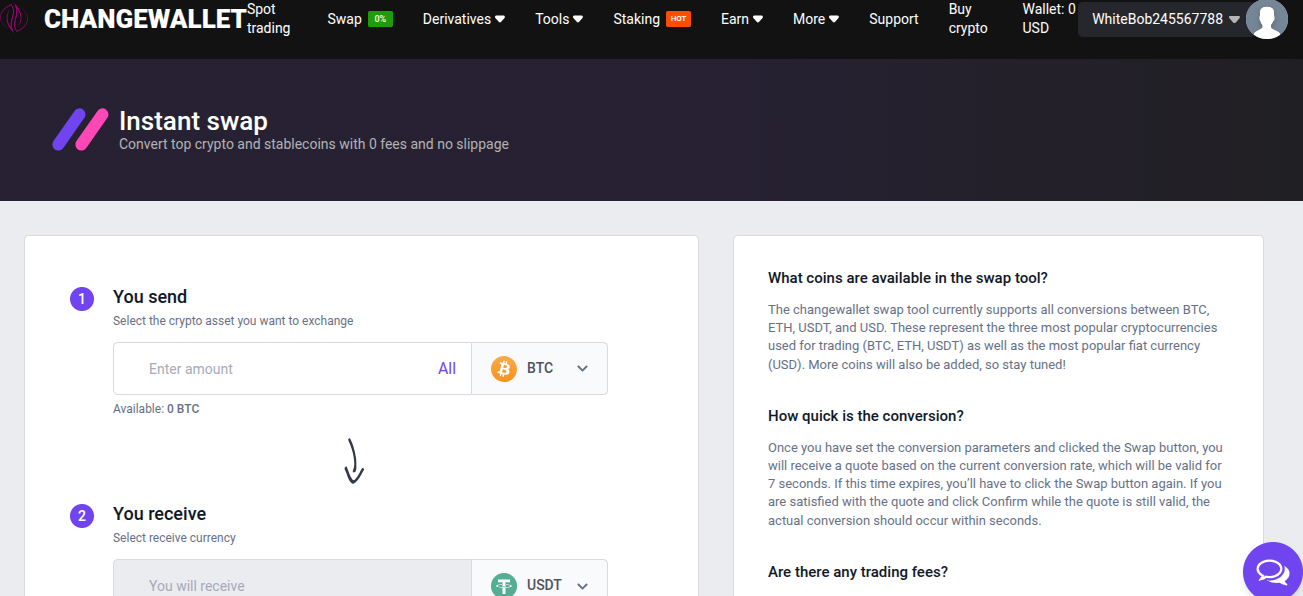Click the Tether USDT coin icon
Viewport: 1303px width, 596px height.
coord(504,585)
